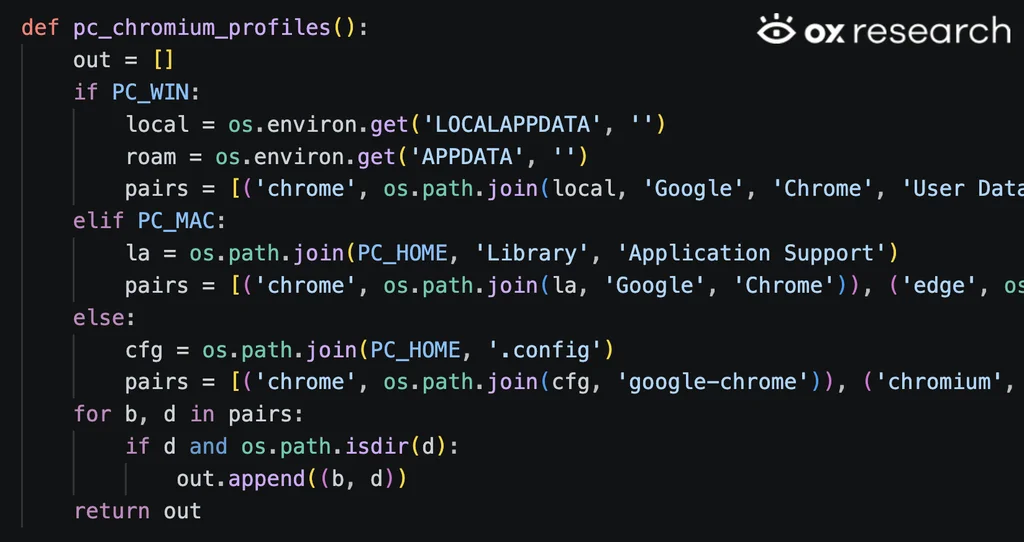
Task: Click the elif keyword
Action: 98,221
